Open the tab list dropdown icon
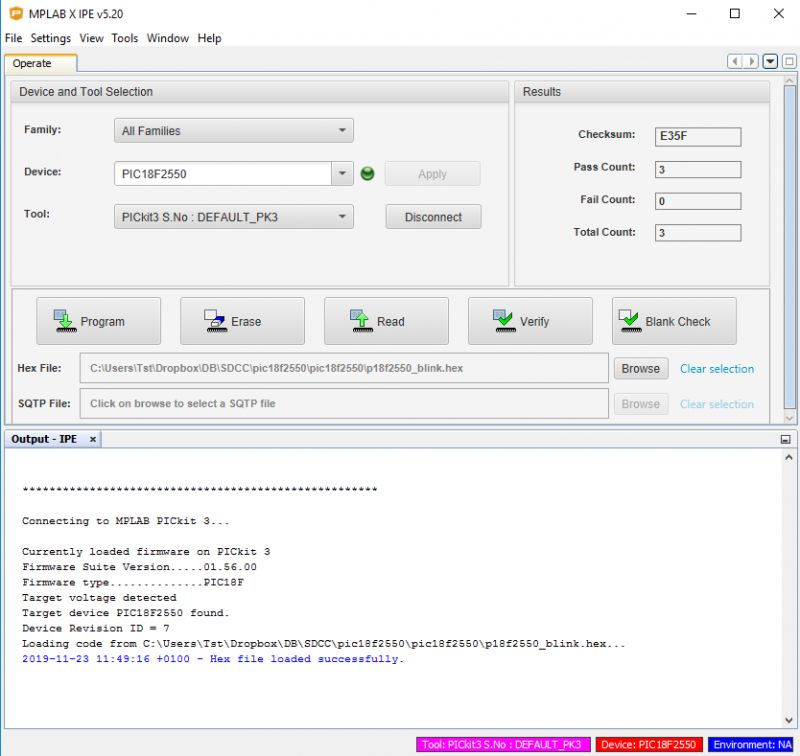 pyautogui.click(x=770, y=62)
